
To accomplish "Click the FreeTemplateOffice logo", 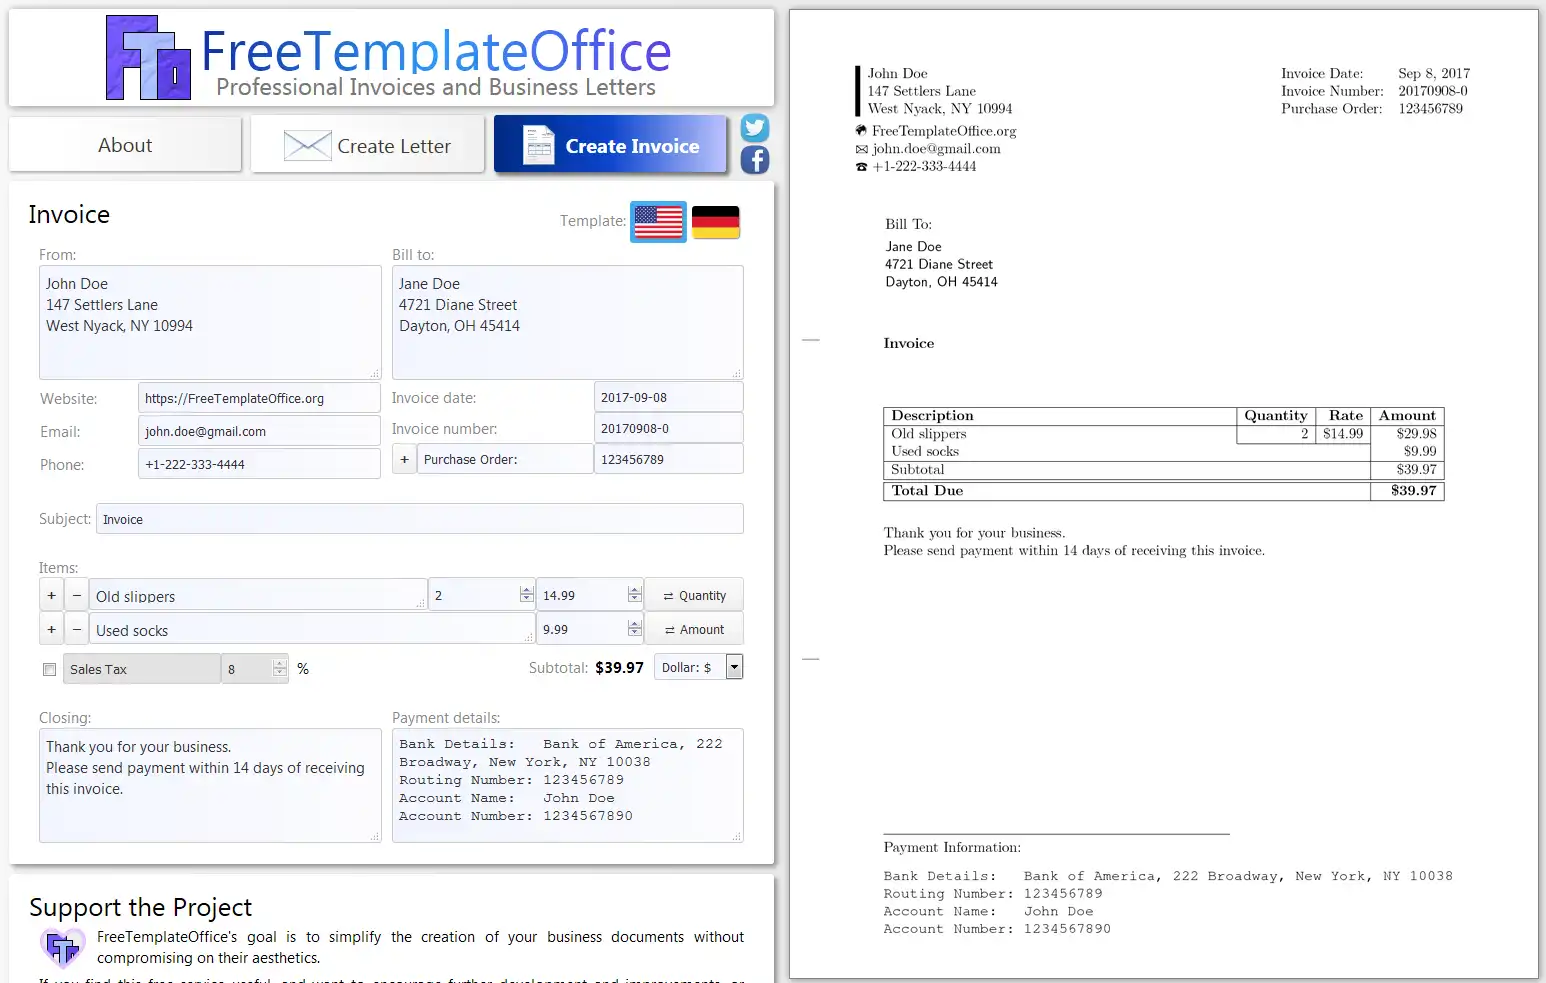I will 389,58.
